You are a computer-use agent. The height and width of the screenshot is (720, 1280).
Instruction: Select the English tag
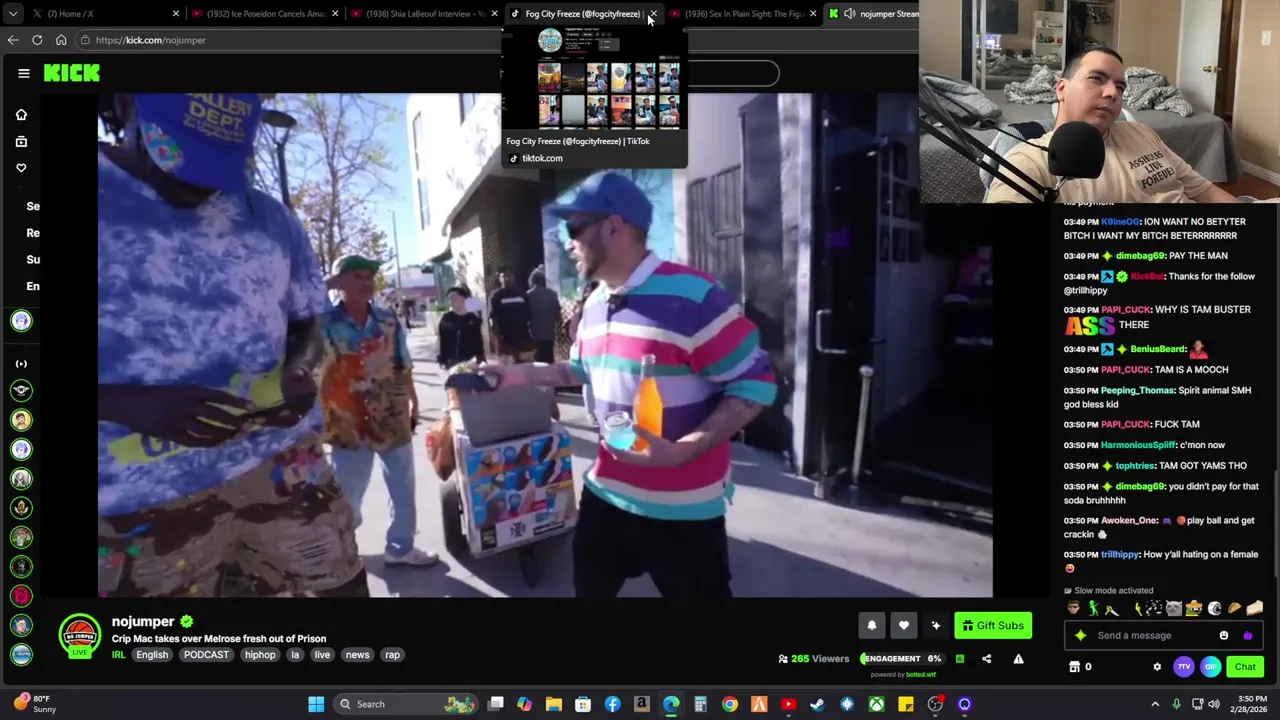coord(152,655)
